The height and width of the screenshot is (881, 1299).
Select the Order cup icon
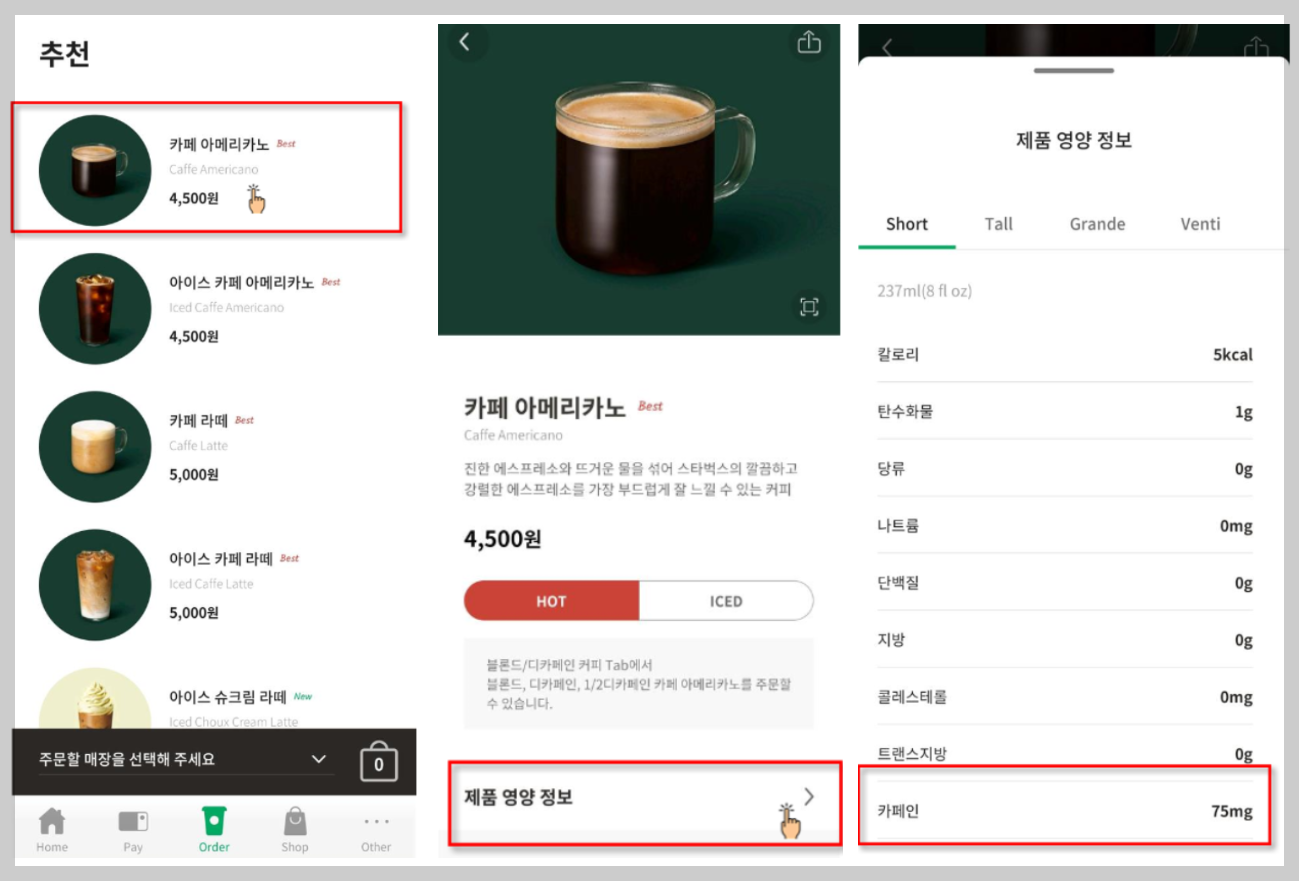[x=213, y=821]
